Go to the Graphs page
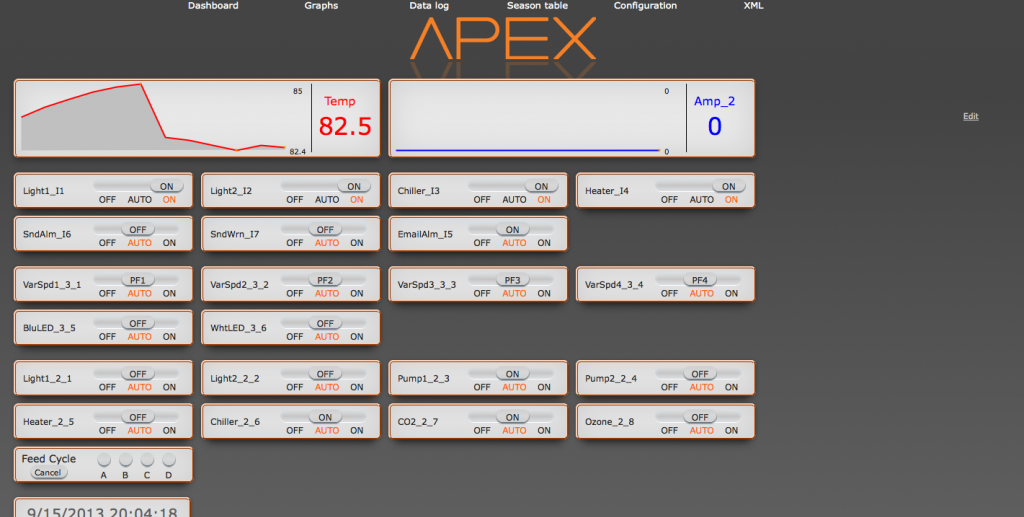This screenshot has width=1024, height=517. click(321, 6)
